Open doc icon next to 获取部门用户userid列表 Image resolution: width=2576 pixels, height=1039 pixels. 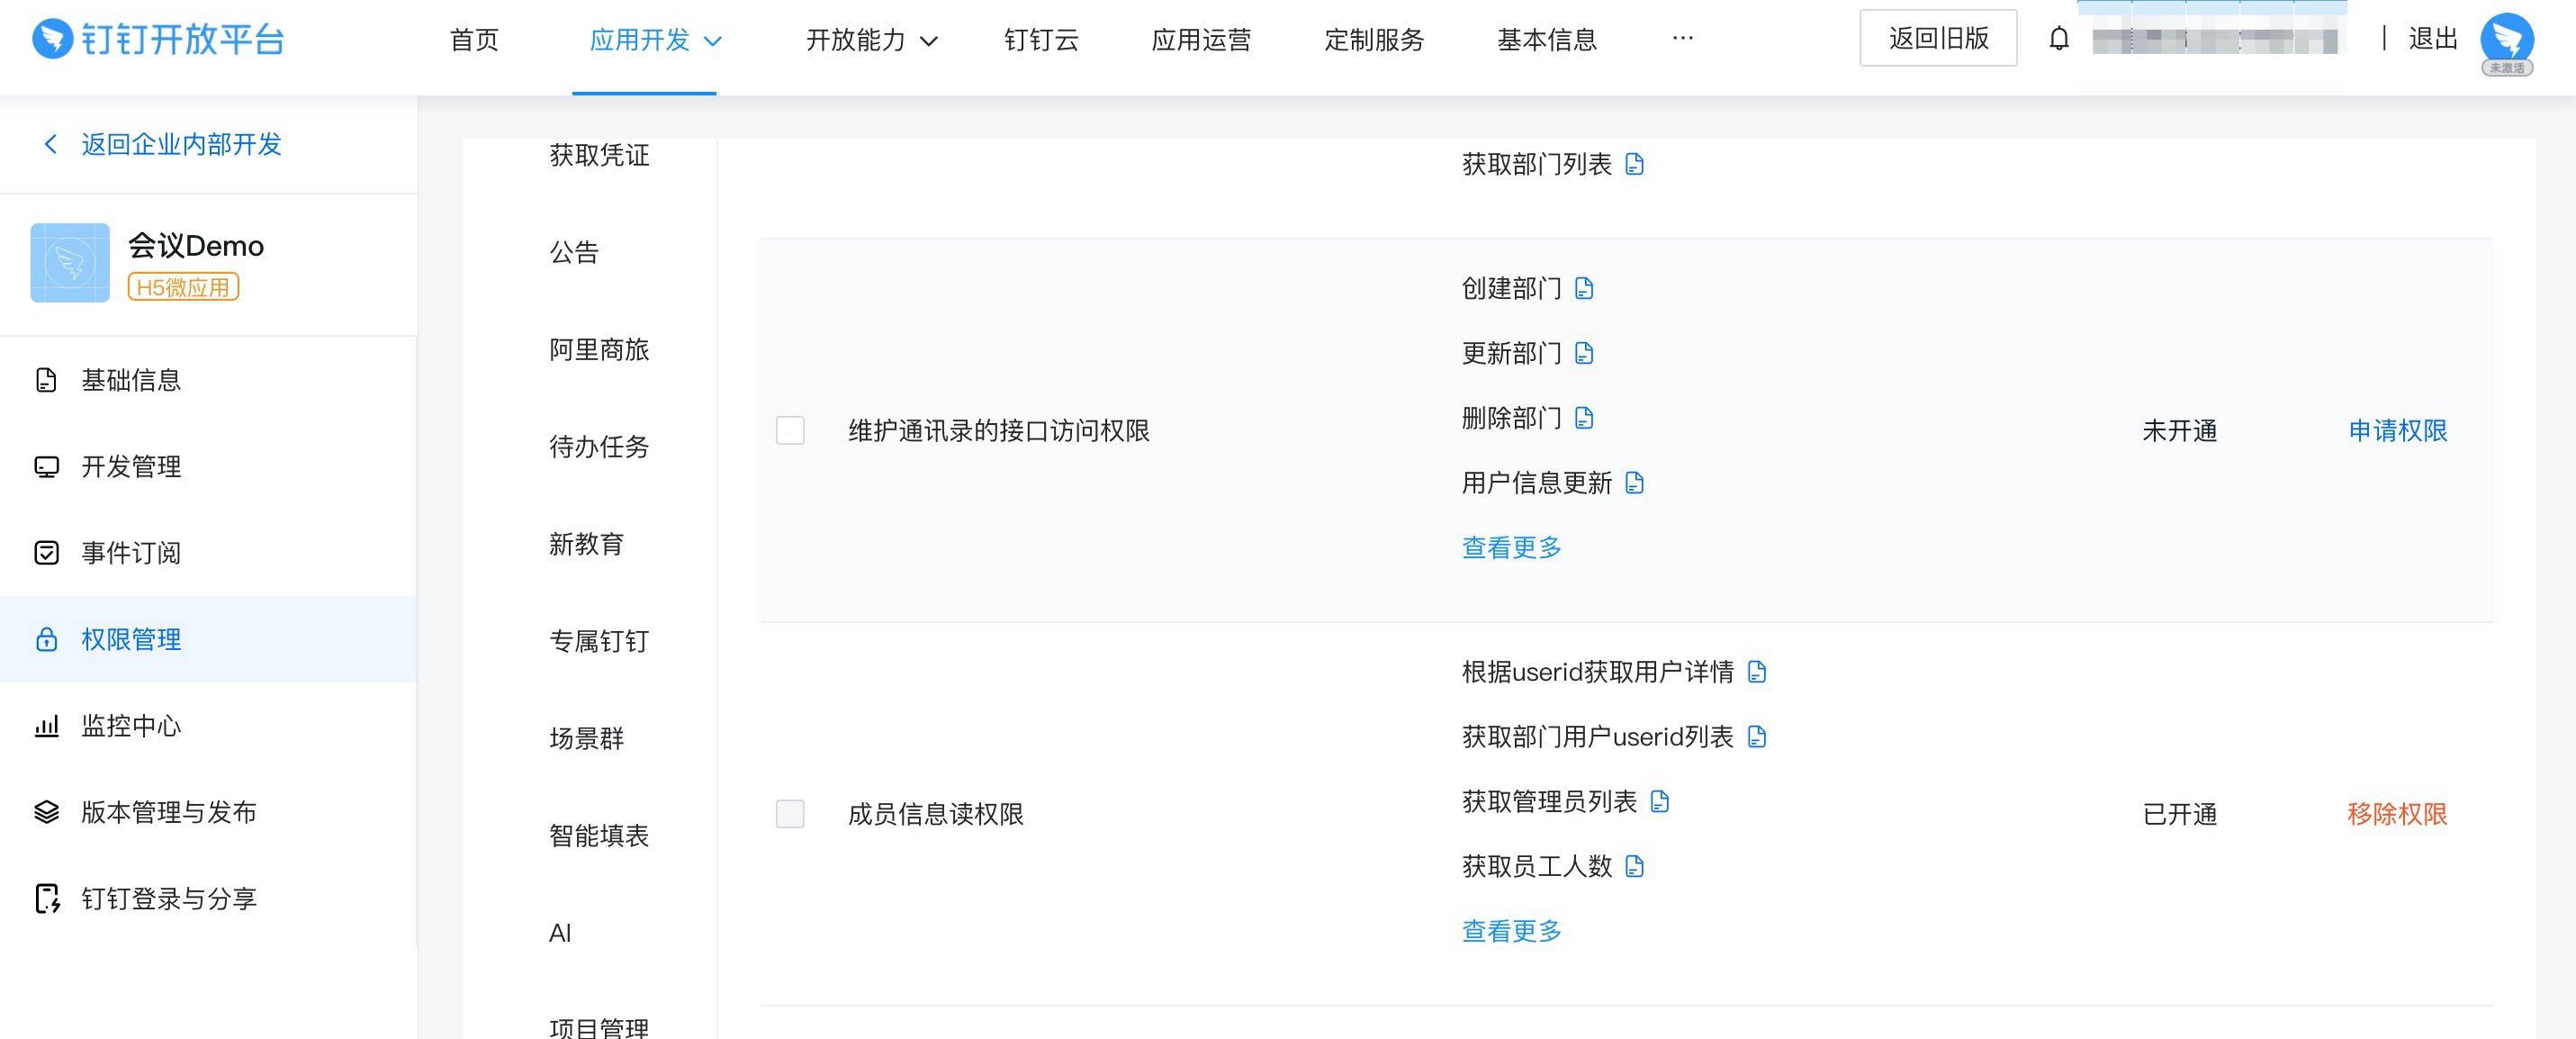1756,737
